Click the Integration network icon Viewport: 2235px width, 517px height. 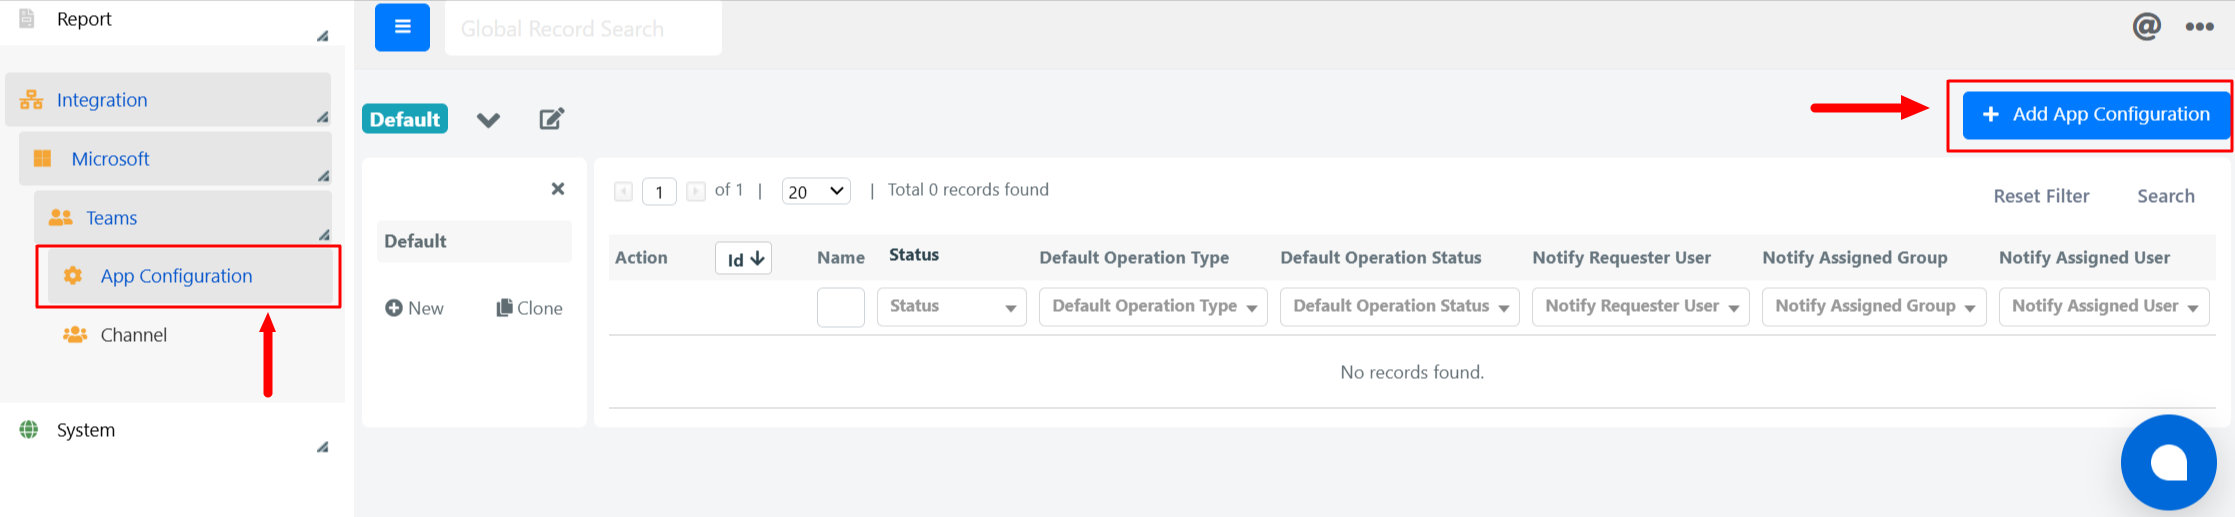tap(32, 100)
